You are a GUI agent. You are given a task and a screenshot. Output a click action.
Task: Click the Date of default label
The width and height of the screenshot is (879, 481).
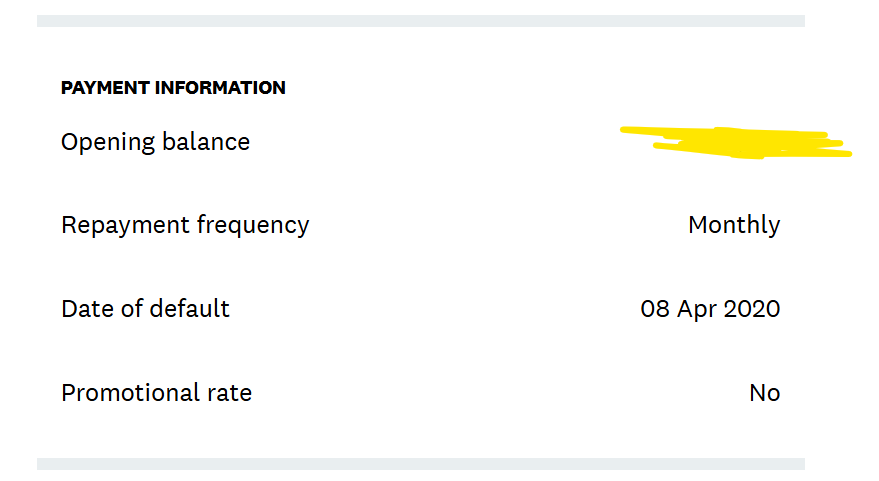(x=145, y=309)
